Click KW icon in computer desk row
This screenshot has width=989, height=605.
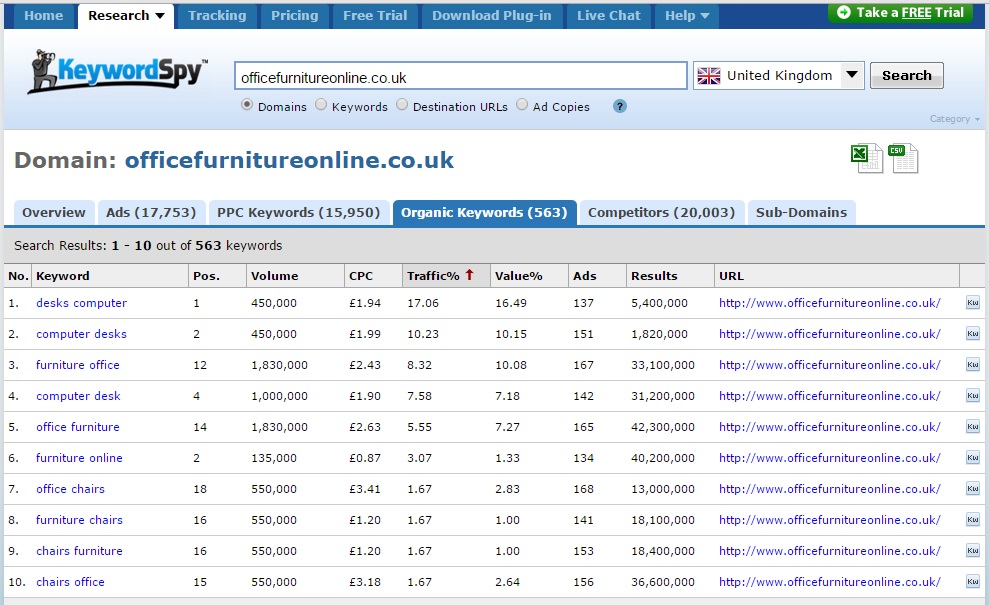(x=973, y=396)
